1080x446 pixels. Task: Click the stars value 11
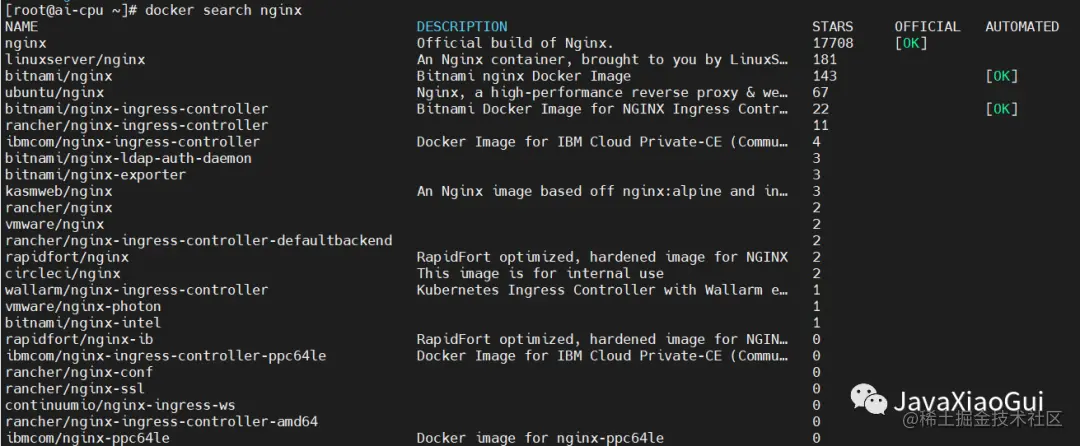820,126
